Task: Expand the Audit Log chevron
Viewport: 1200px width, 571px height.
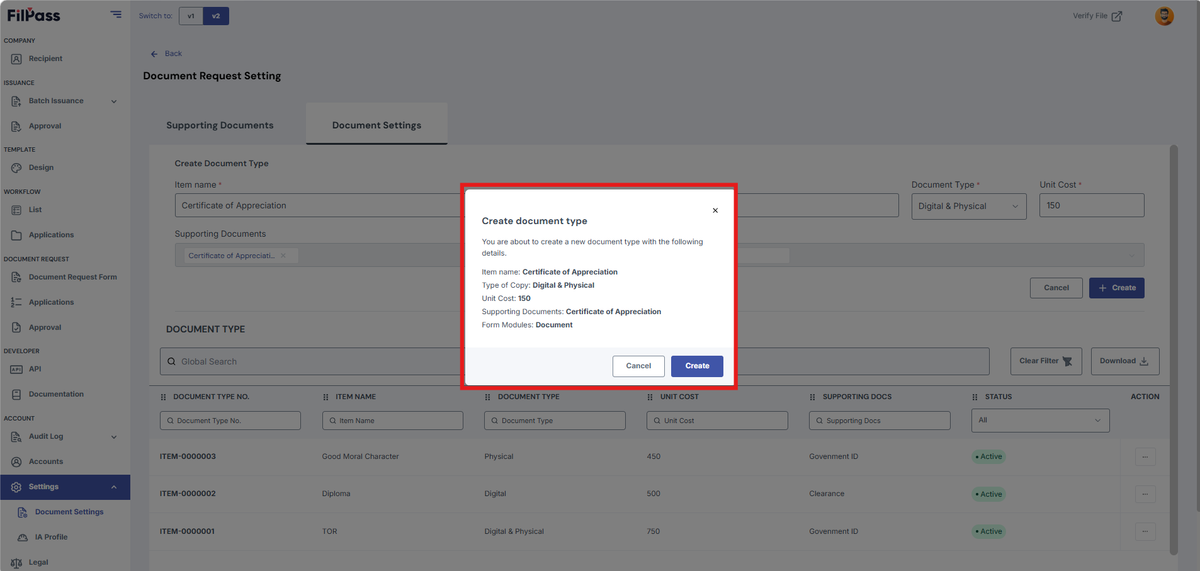Action: (114, 437)
